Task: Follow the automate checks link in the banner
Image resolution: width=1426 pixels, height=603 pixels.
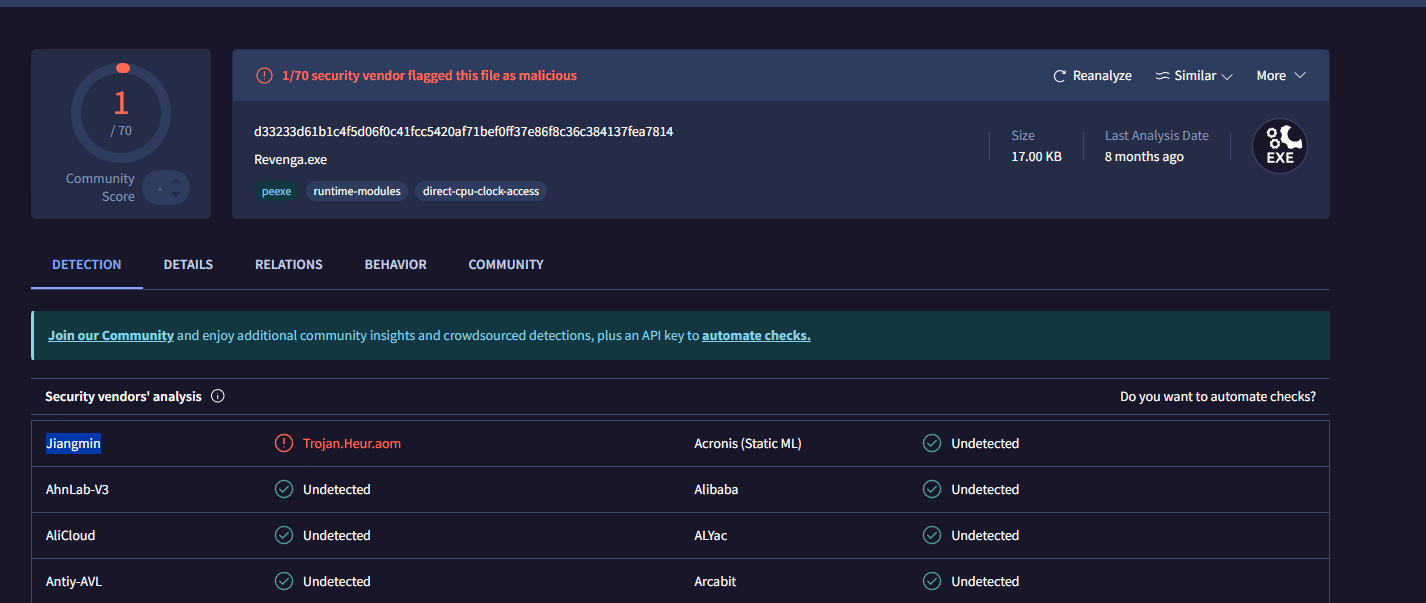Action: point(756,336)
